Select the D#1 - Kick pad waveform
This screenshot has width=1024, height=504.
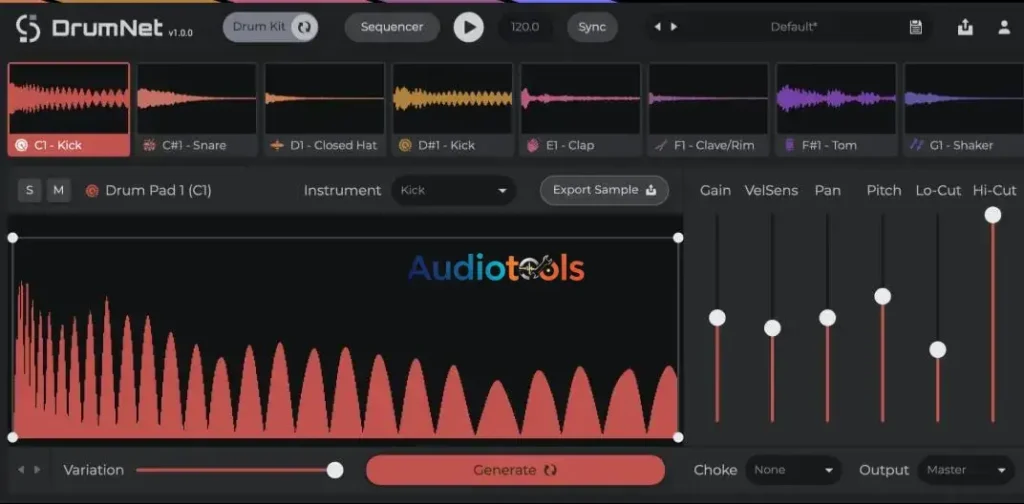(x=453, y=99)
